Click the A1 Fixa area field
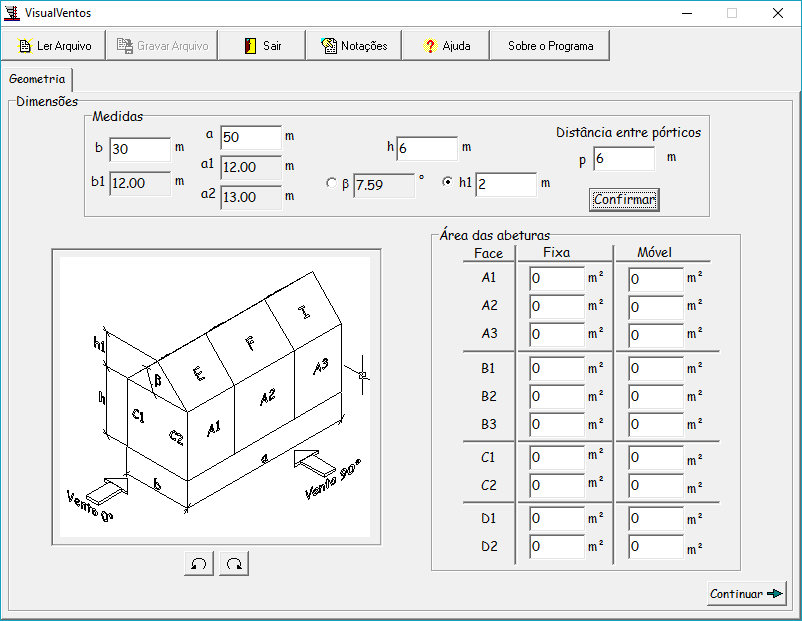Viewport: 802px width, 621px height. pos(557,278)
